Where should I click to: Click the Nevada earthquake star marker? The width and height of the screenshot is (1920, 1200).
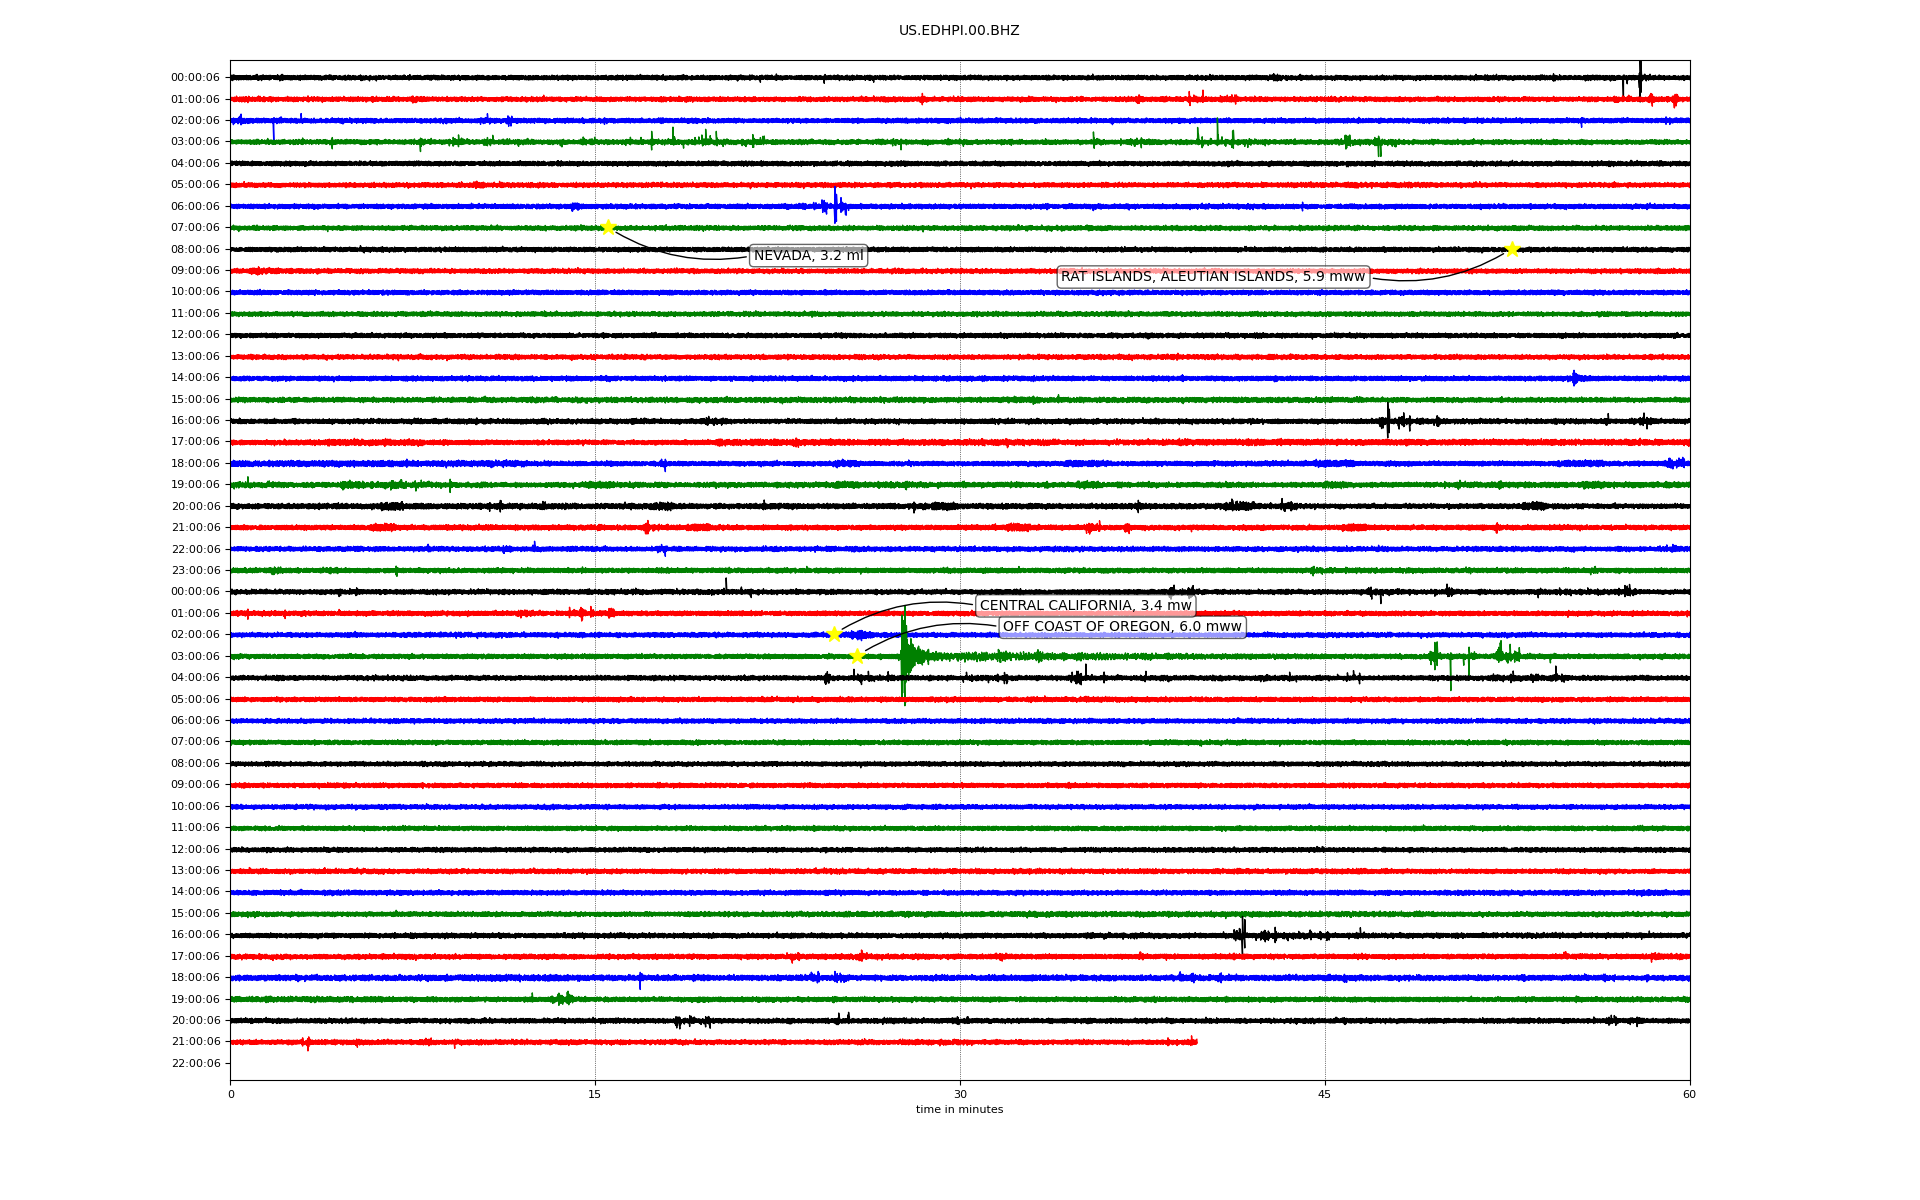point(608,228)
